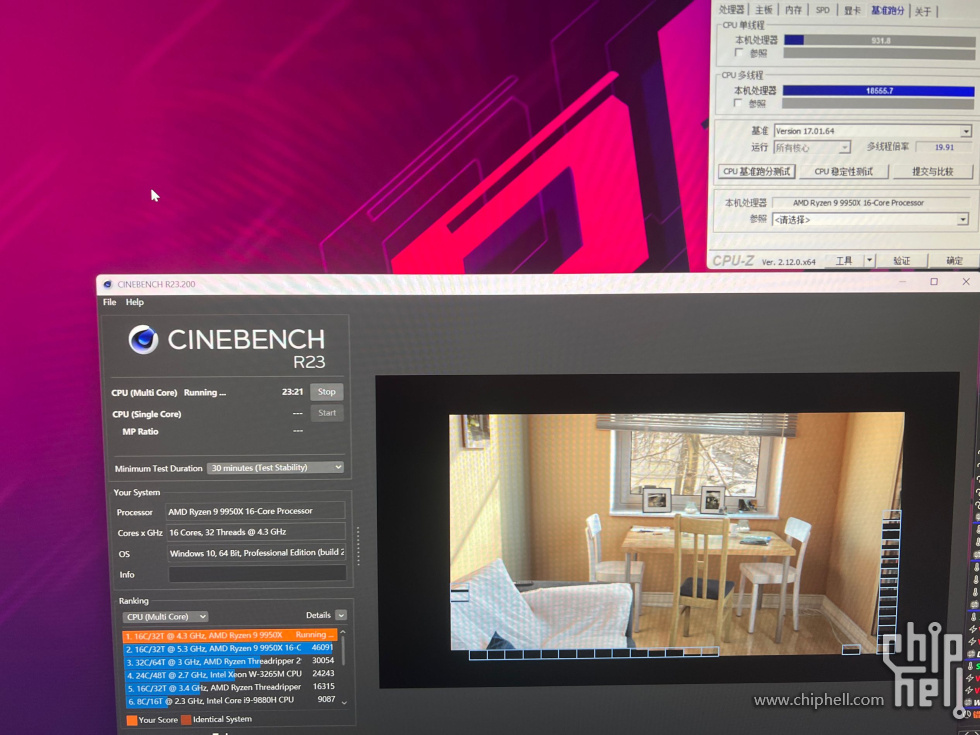Switch to CPU-Z 关于 tab
Viewport: 980px width, 735px height.
(x=923, y=11)
